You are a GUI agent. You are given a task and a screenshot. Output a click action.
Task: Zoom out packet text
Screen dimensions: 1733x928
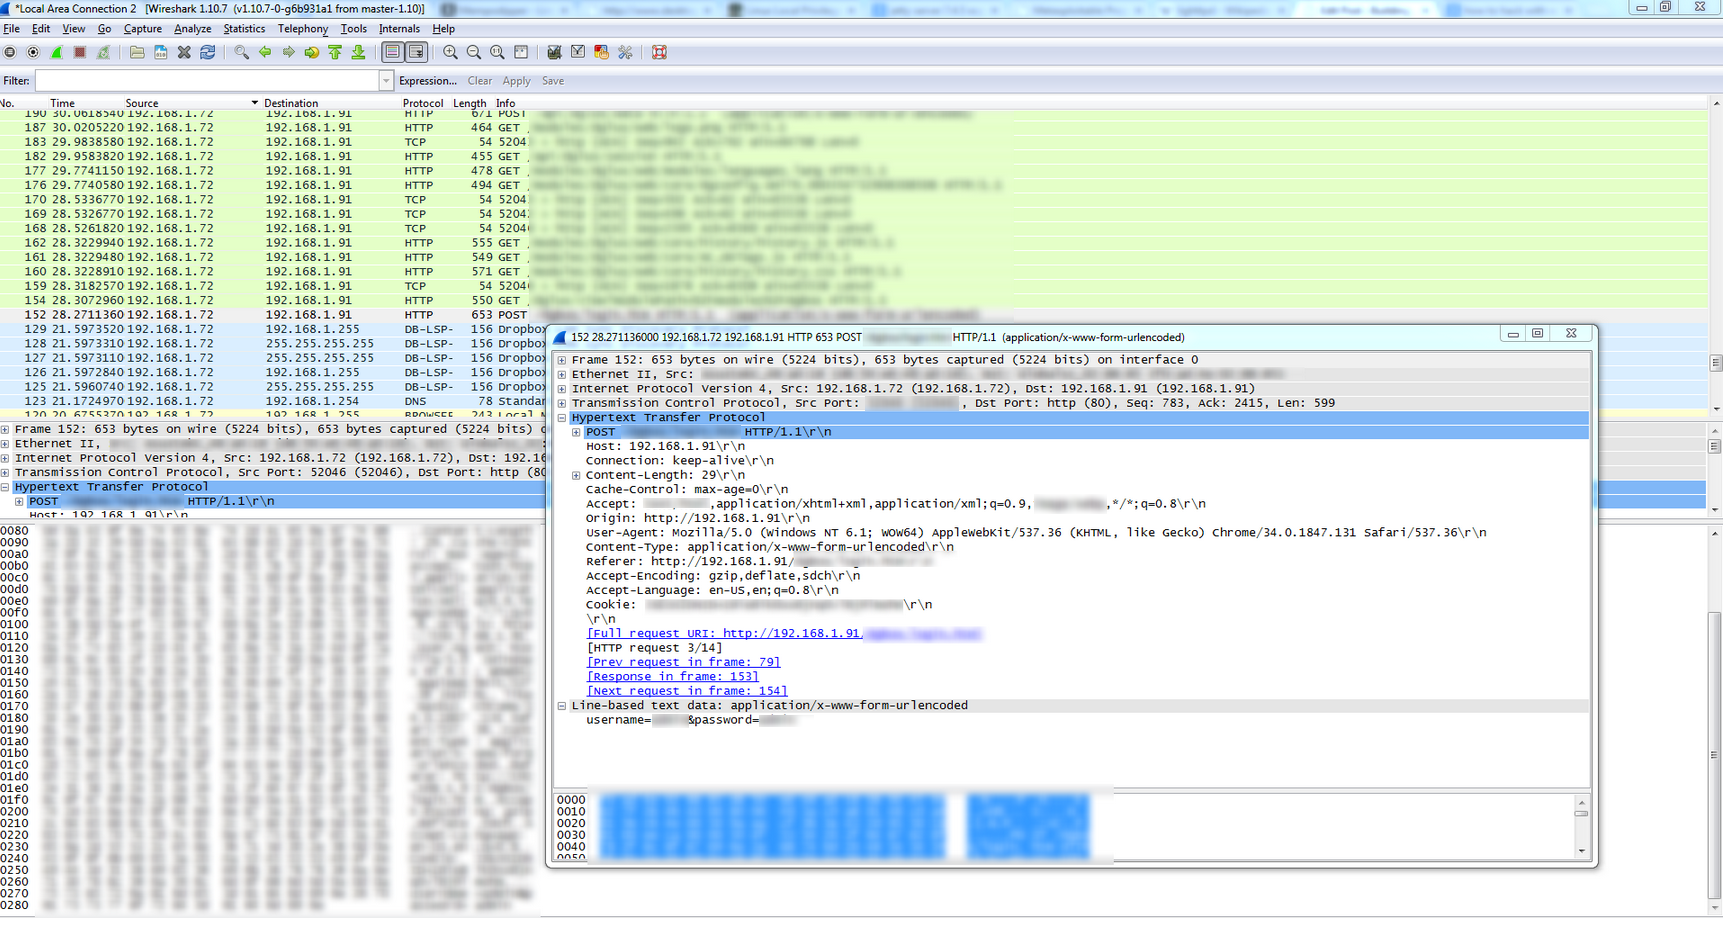click(474, 52)
